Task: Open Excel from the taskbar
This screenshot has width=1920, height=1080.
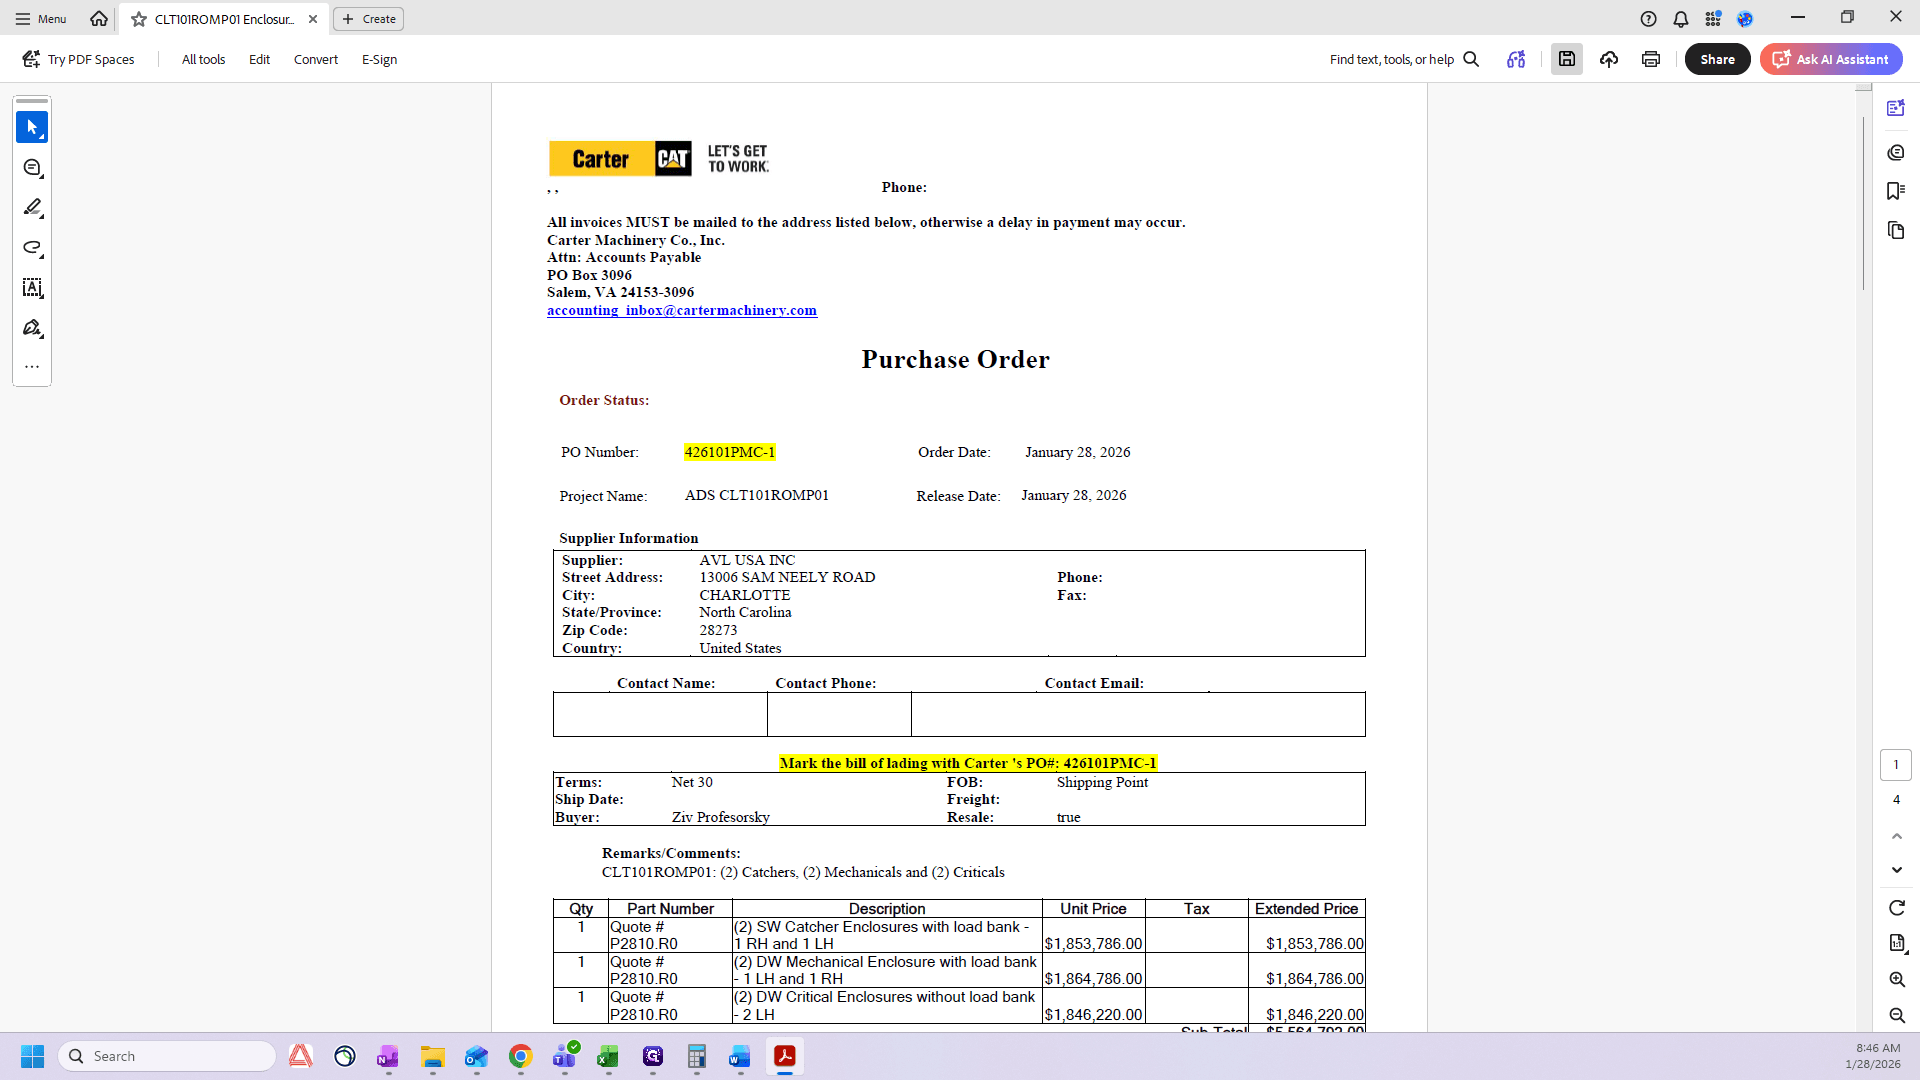Action: [x=608, y=1056]
